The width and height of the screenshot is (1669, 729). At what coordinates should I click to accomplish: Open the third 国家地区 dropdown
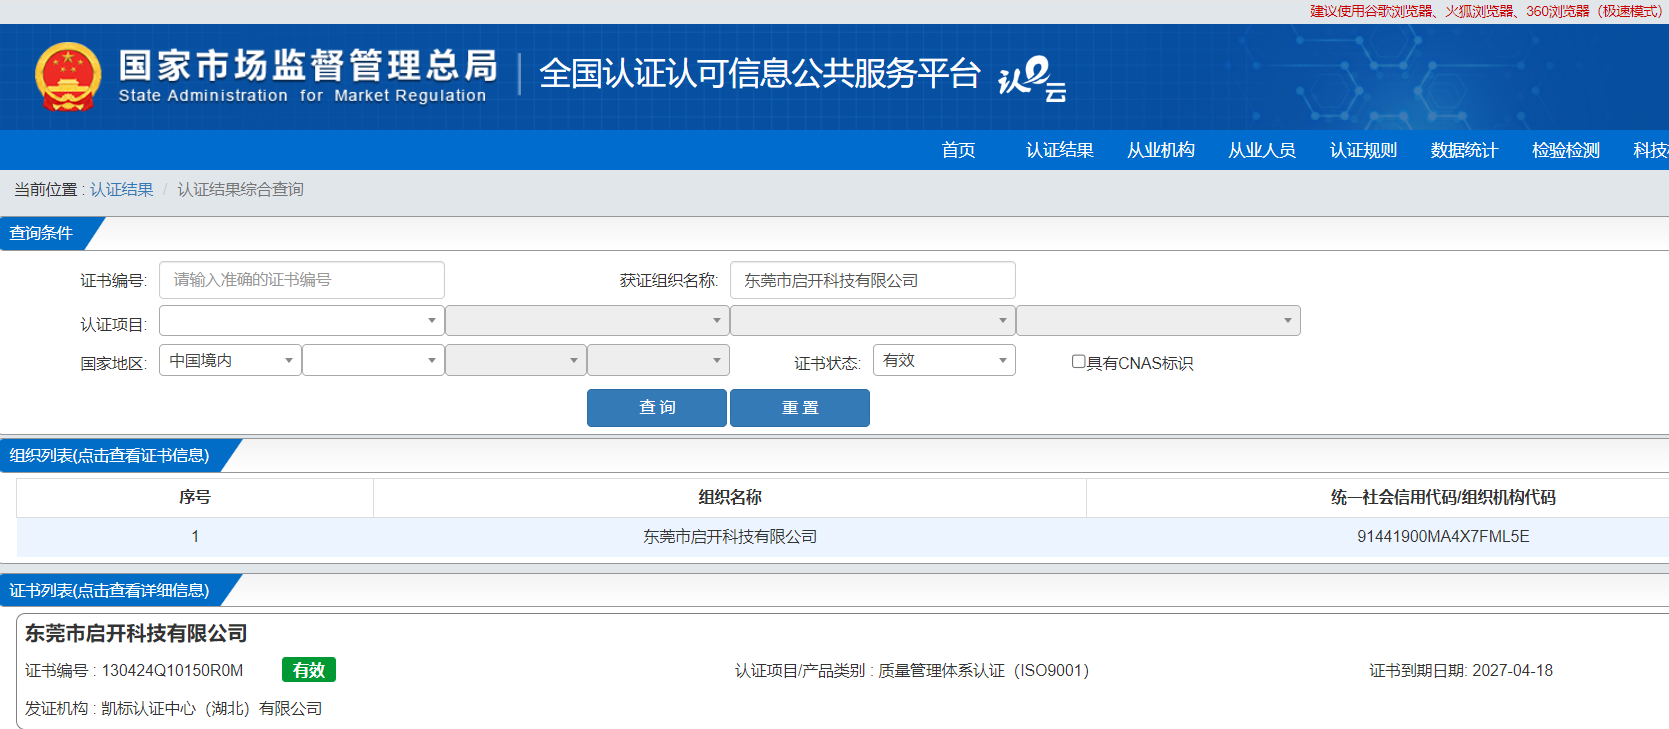[x=516, y=360]
